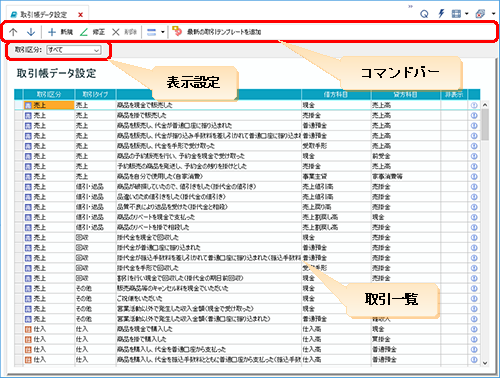Click the 受取手形 debit cell on 手形で受け取った row
This screenshot has width=500, height=378.
pyautogui.click(x=336, y=146)
